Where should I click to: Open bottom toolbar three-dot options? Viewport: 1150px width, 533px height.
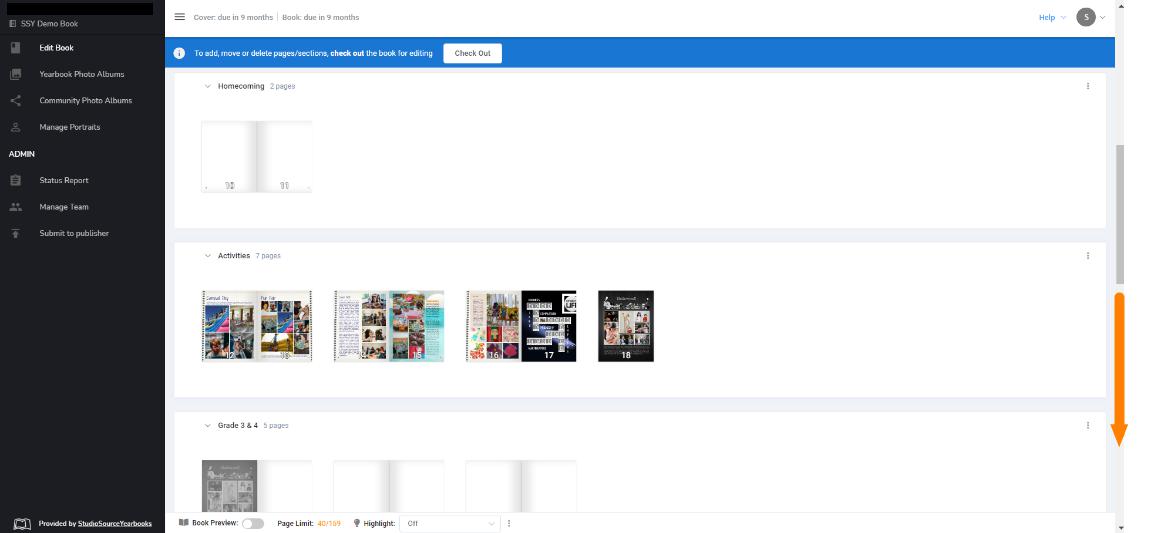(x=509, y=523)
